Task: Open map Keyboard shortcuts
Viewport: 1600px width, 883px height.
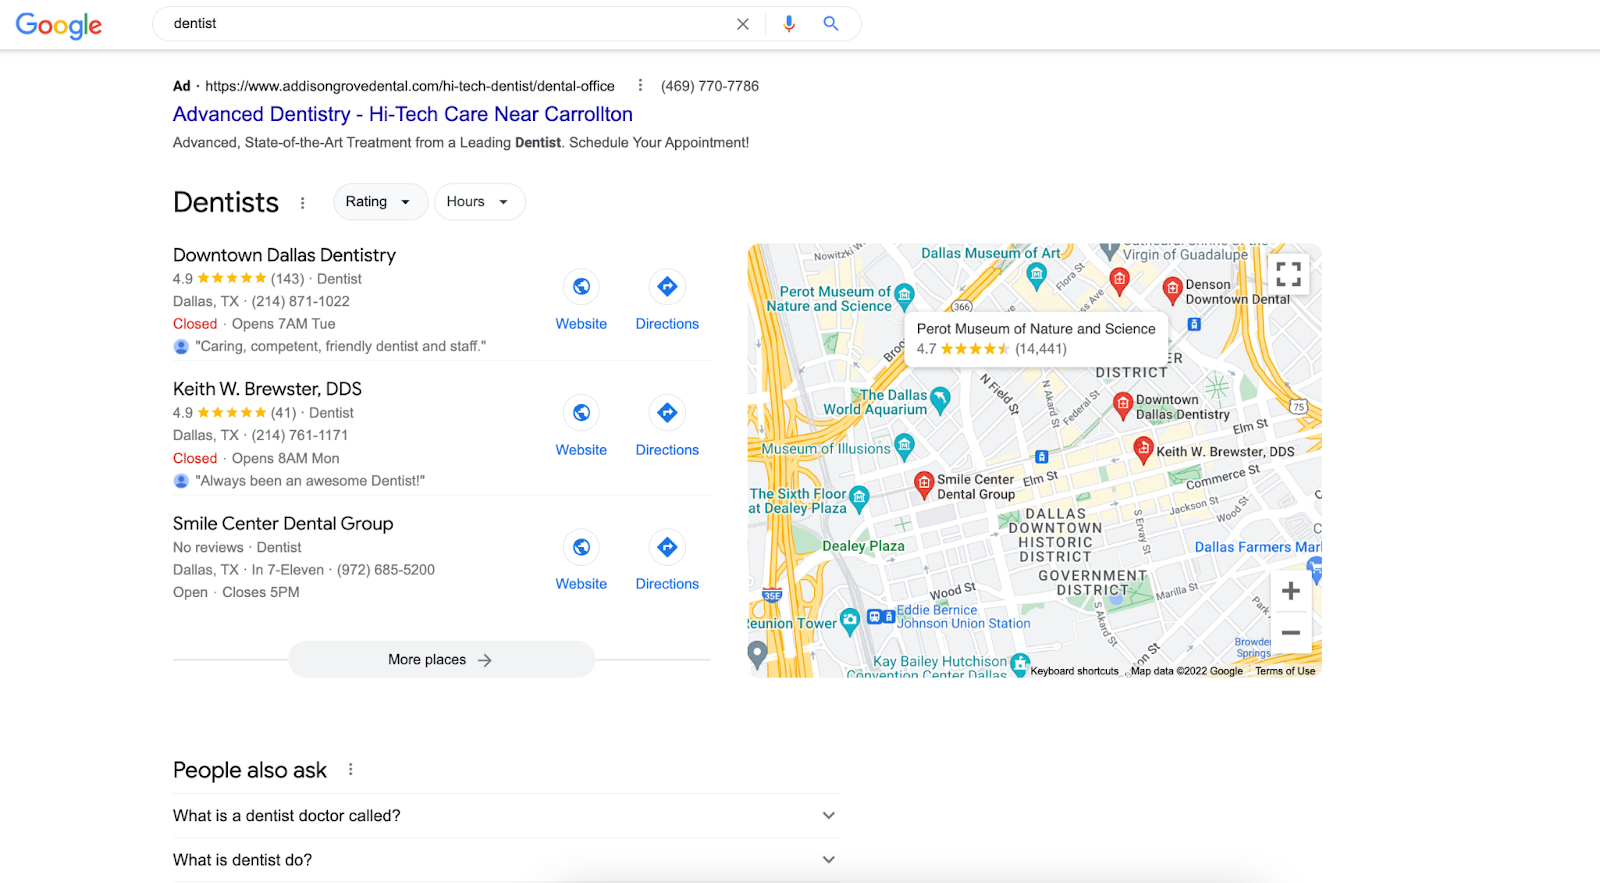Action: (x=1075, y=671)
